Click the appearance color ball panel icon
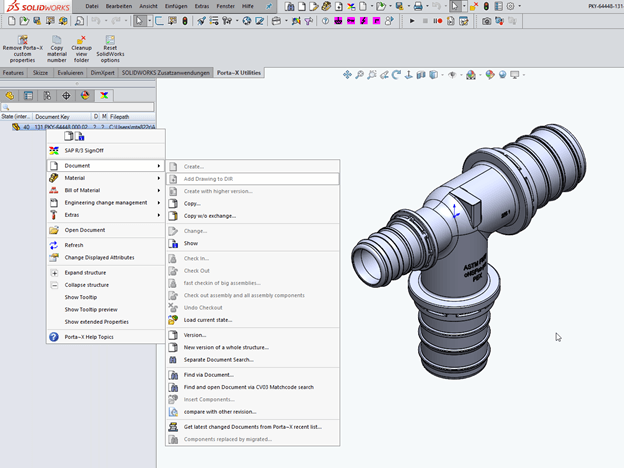 [85, 96]
